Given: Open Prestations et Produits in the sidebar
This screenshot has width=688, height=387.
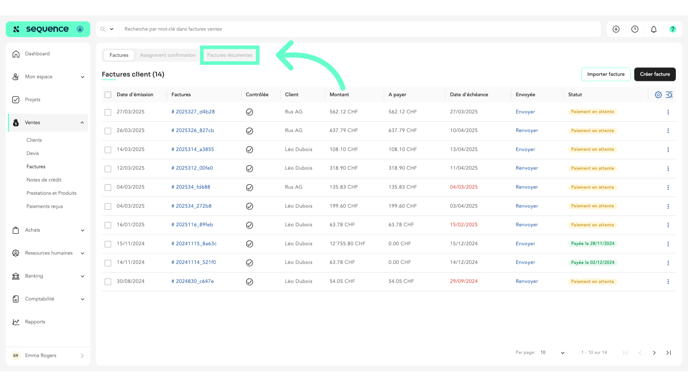Looking at the screenshot, I should click(51, 193).
